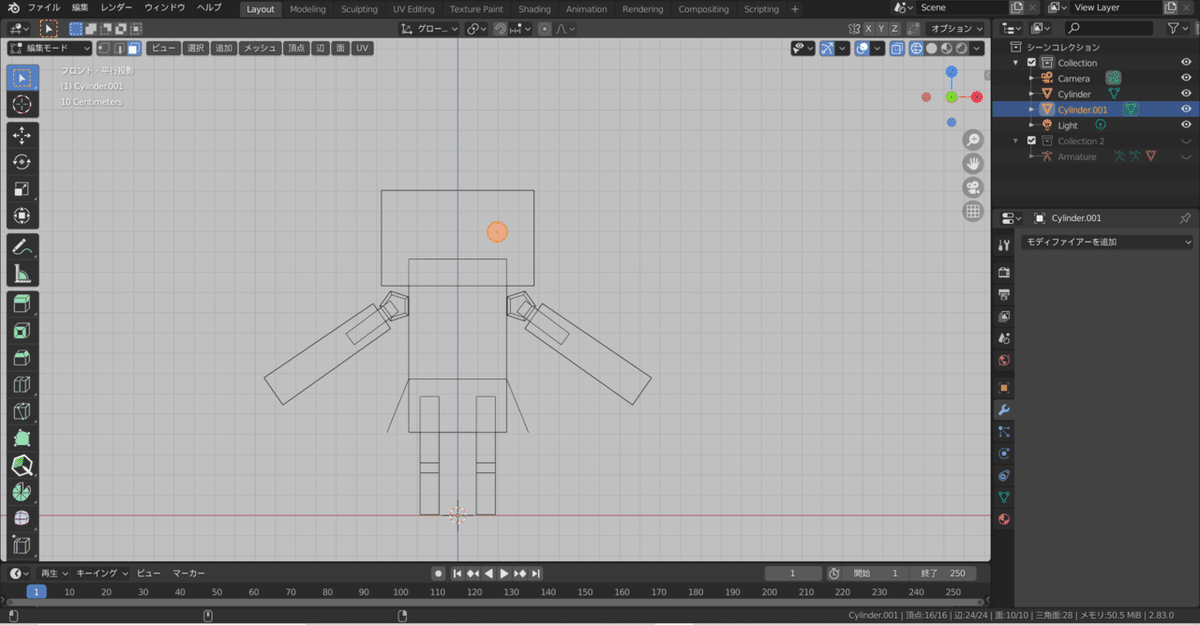
Task: Switch to Vertex select mode
Action: point(103,48)
